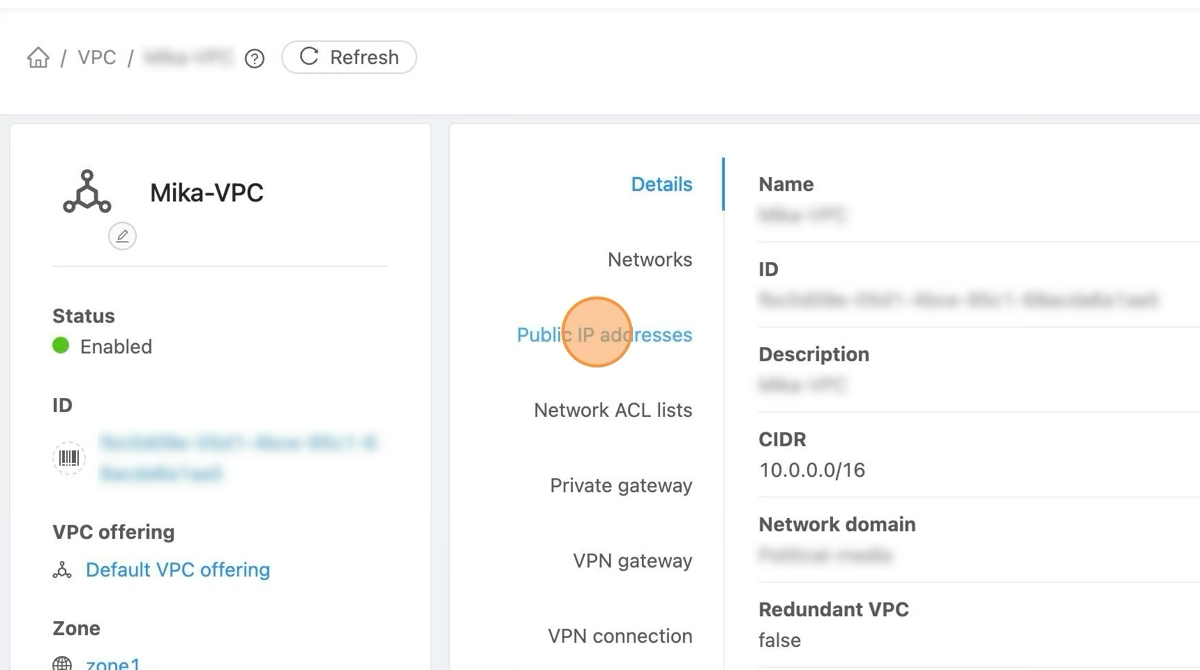Open the Network ACL lists tab

pyautogui.click(x=612, y=410)
